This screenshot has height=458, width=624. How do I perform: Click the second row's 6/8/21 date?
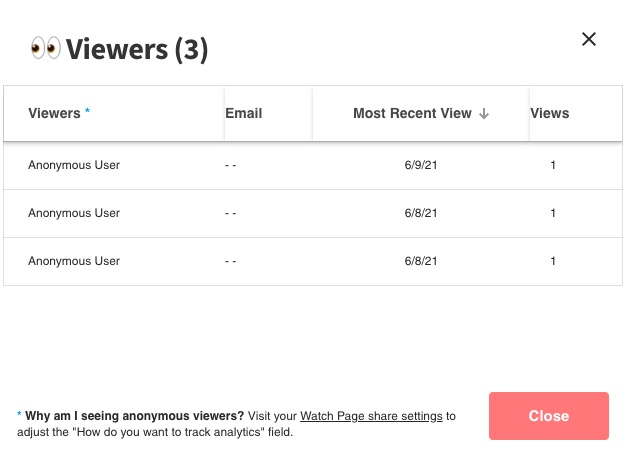click(x=421, y=213)
